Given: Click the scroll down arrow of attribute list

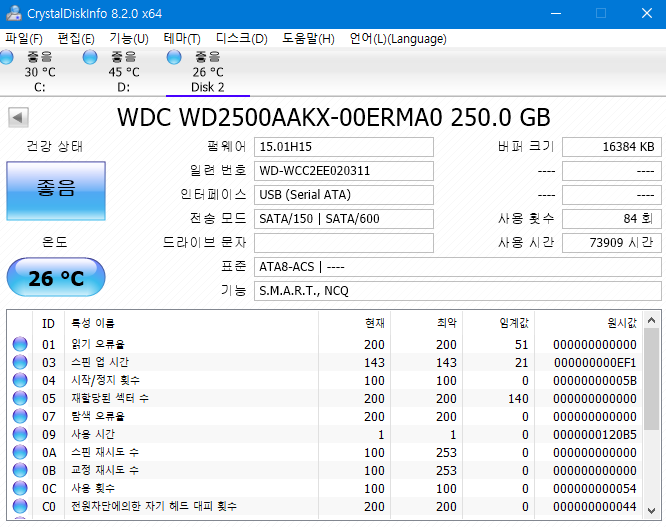Looking at the screenshot, I should tap(652, 510).
